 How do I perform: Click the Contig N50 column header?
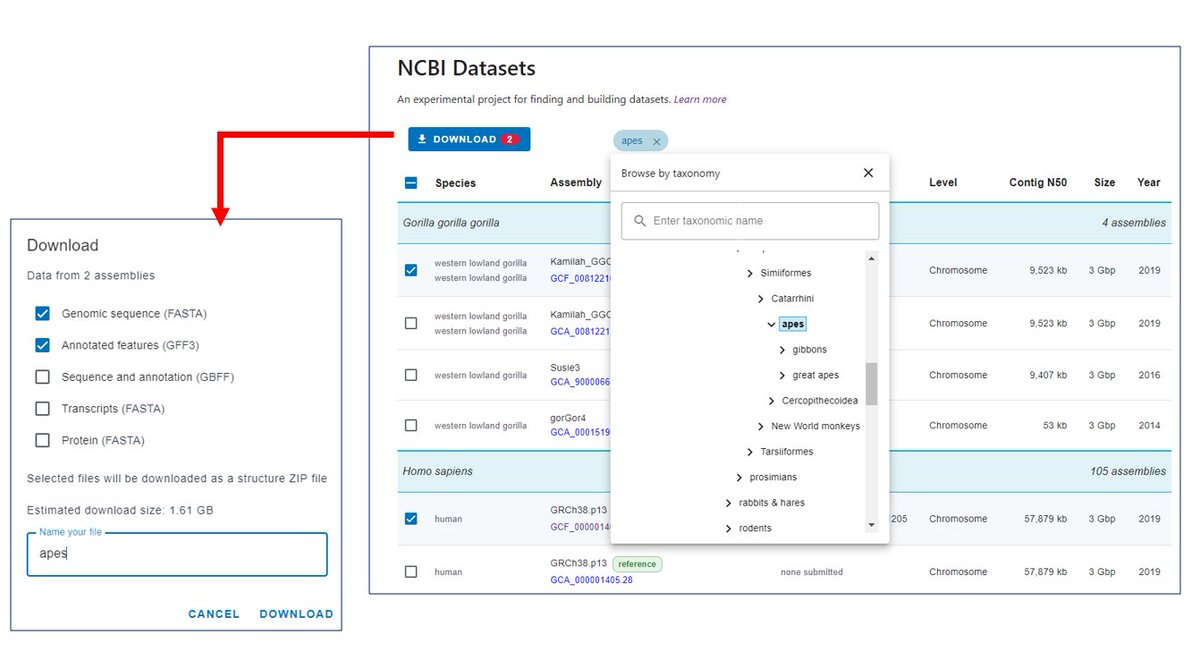point(1038,182)
